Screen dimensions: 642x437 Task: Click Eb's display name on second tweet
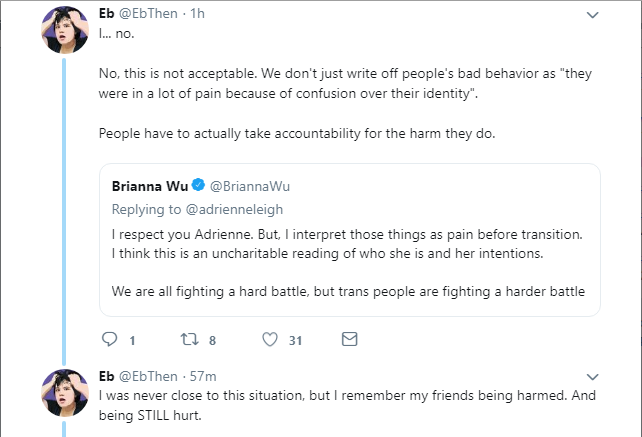(106, 376)
